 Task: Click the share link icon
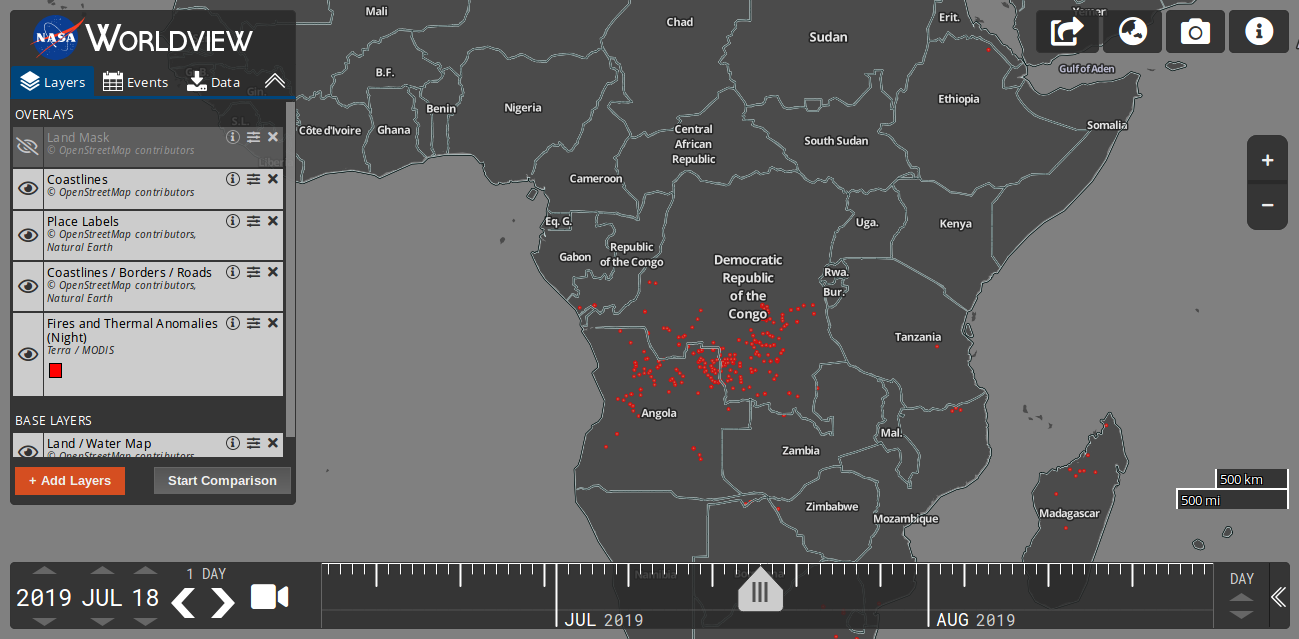[x=1067, y=32]
